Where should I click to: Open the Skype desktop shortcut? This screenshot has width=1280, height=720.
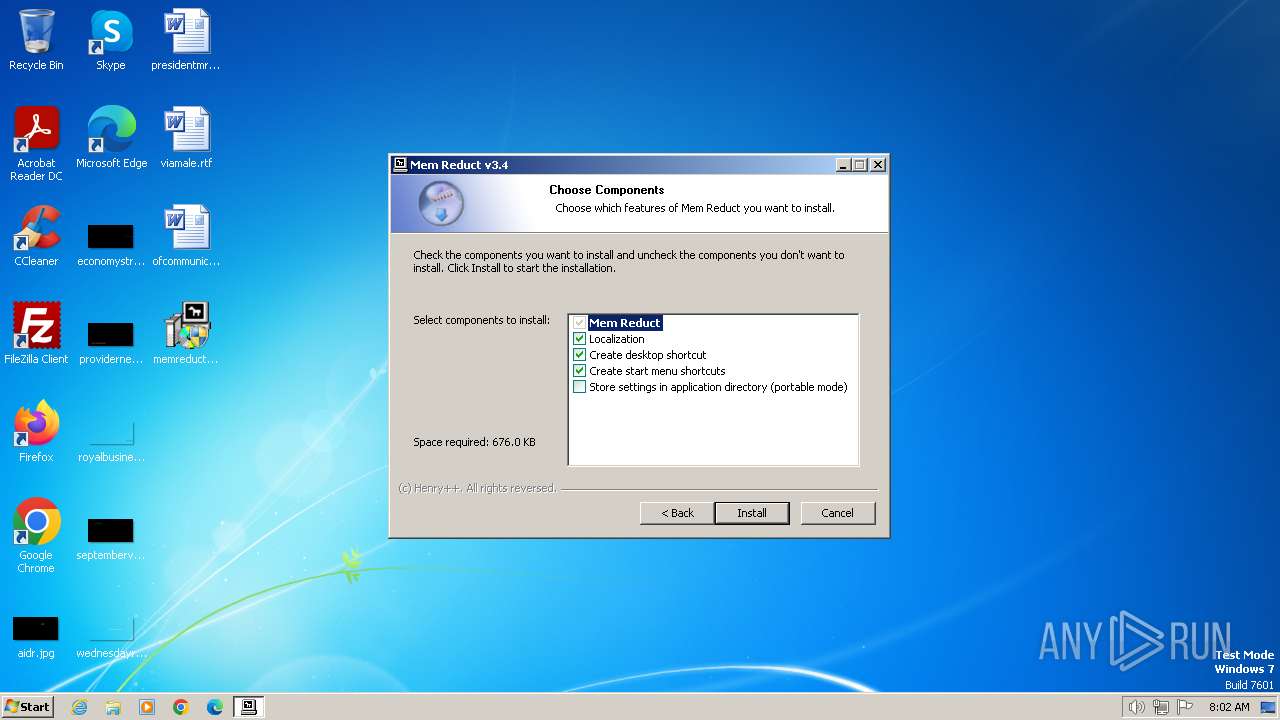pos(110,40)
